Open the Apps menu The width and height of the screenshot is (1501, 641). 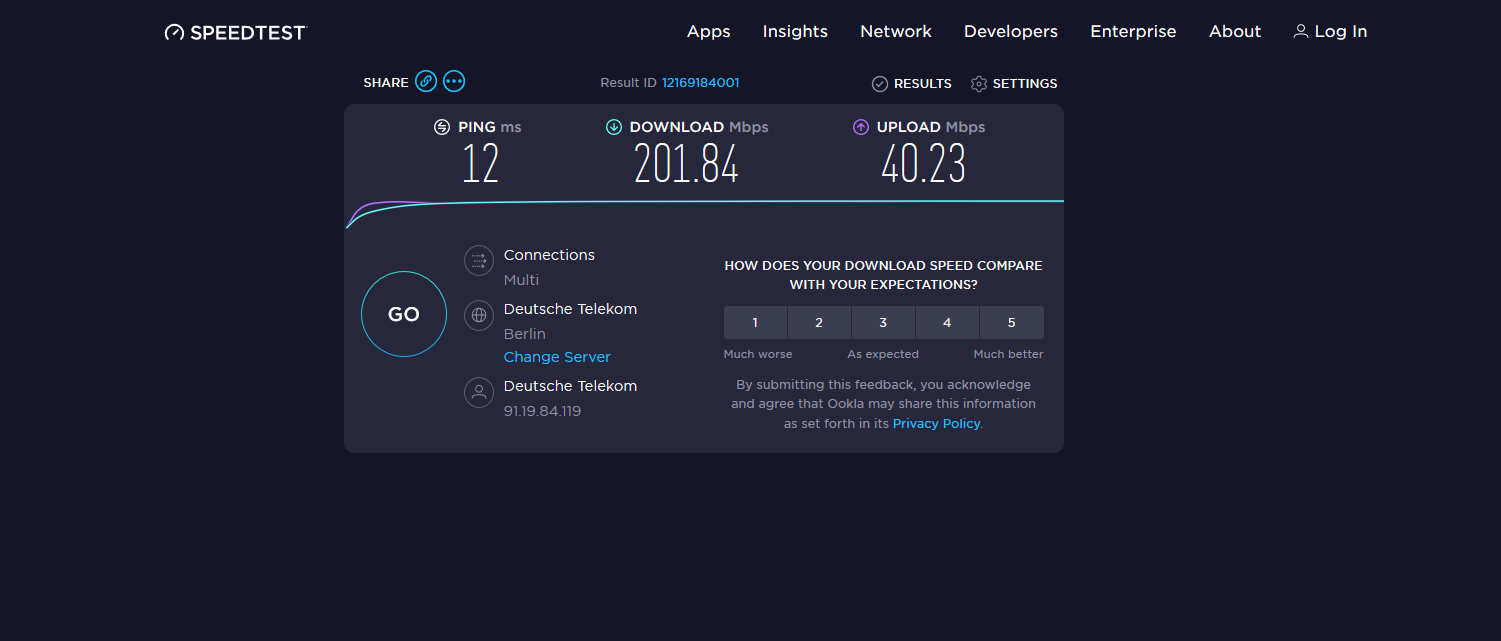pyautogui.click(x=709, y=31)
